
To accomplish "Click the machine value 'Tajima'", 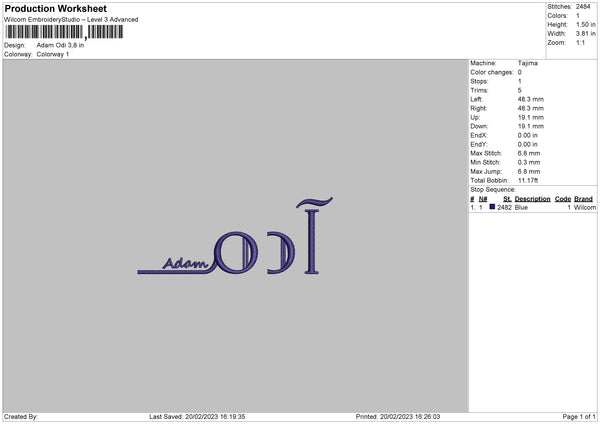I will [x=528, y=63].
